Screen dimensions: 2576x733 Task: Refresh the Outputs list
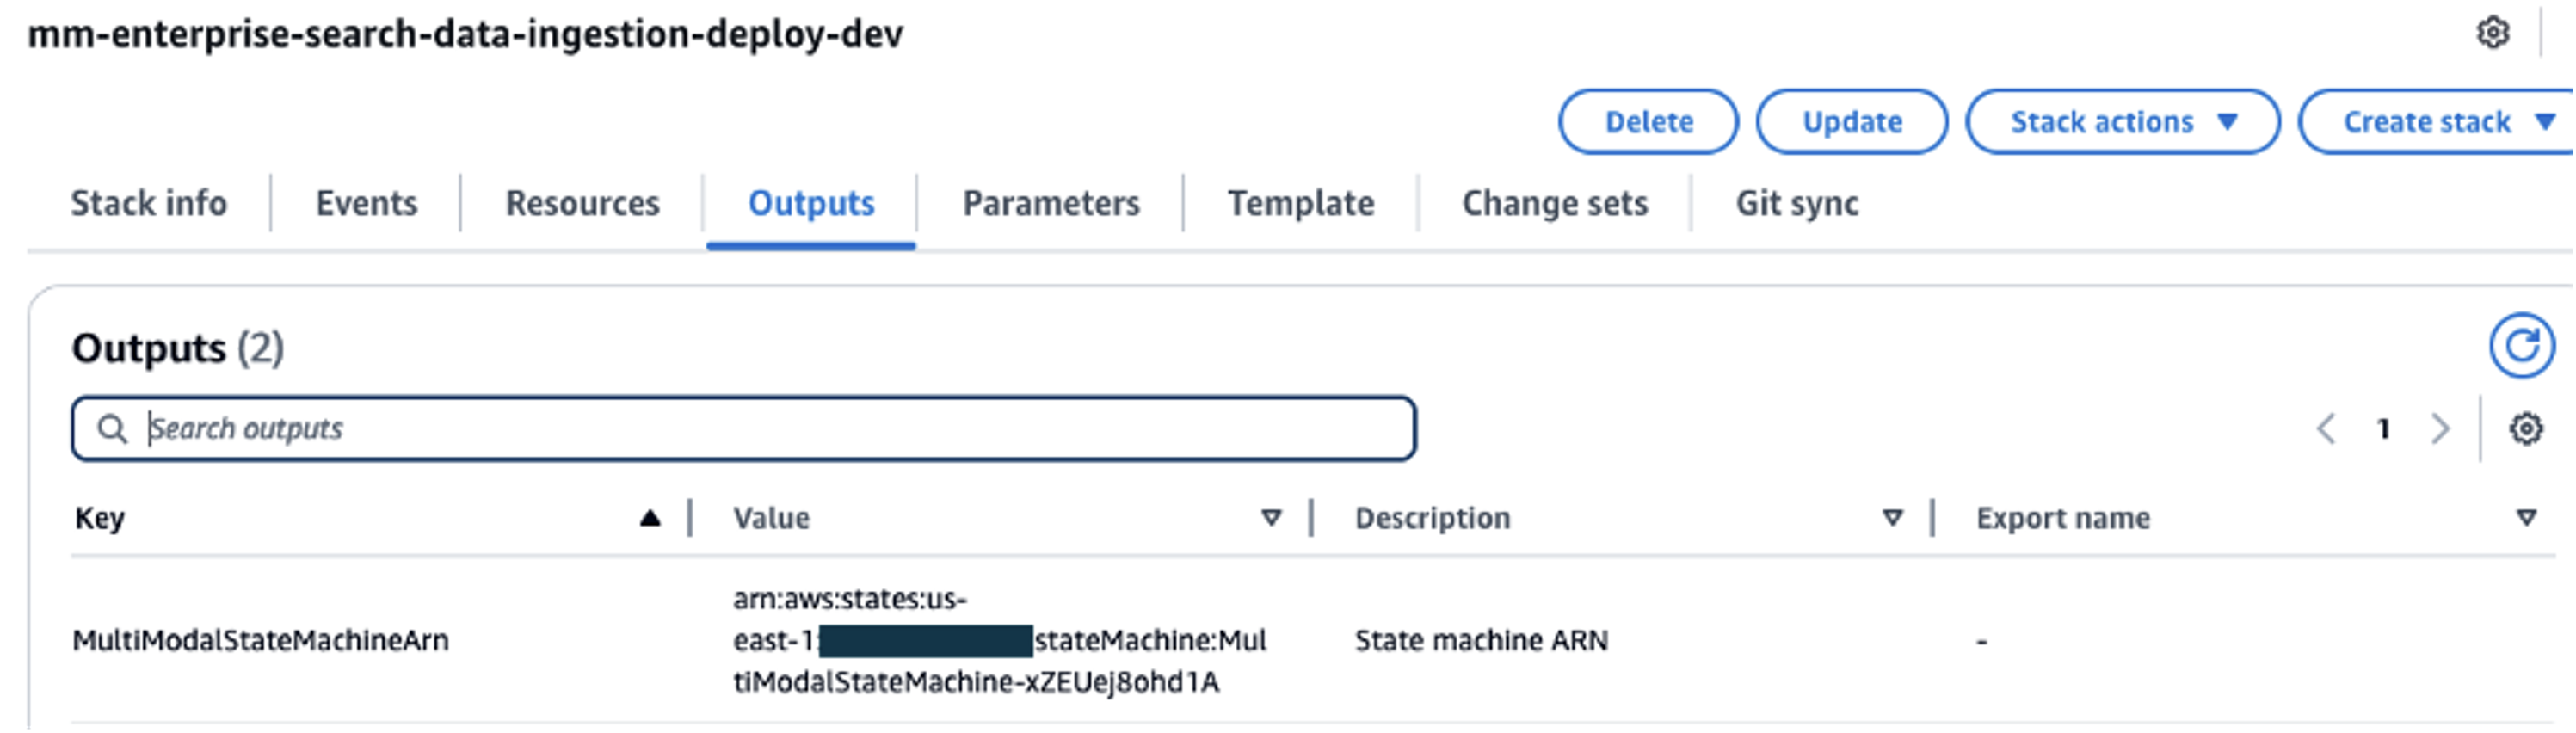(x=2521, y=346)
